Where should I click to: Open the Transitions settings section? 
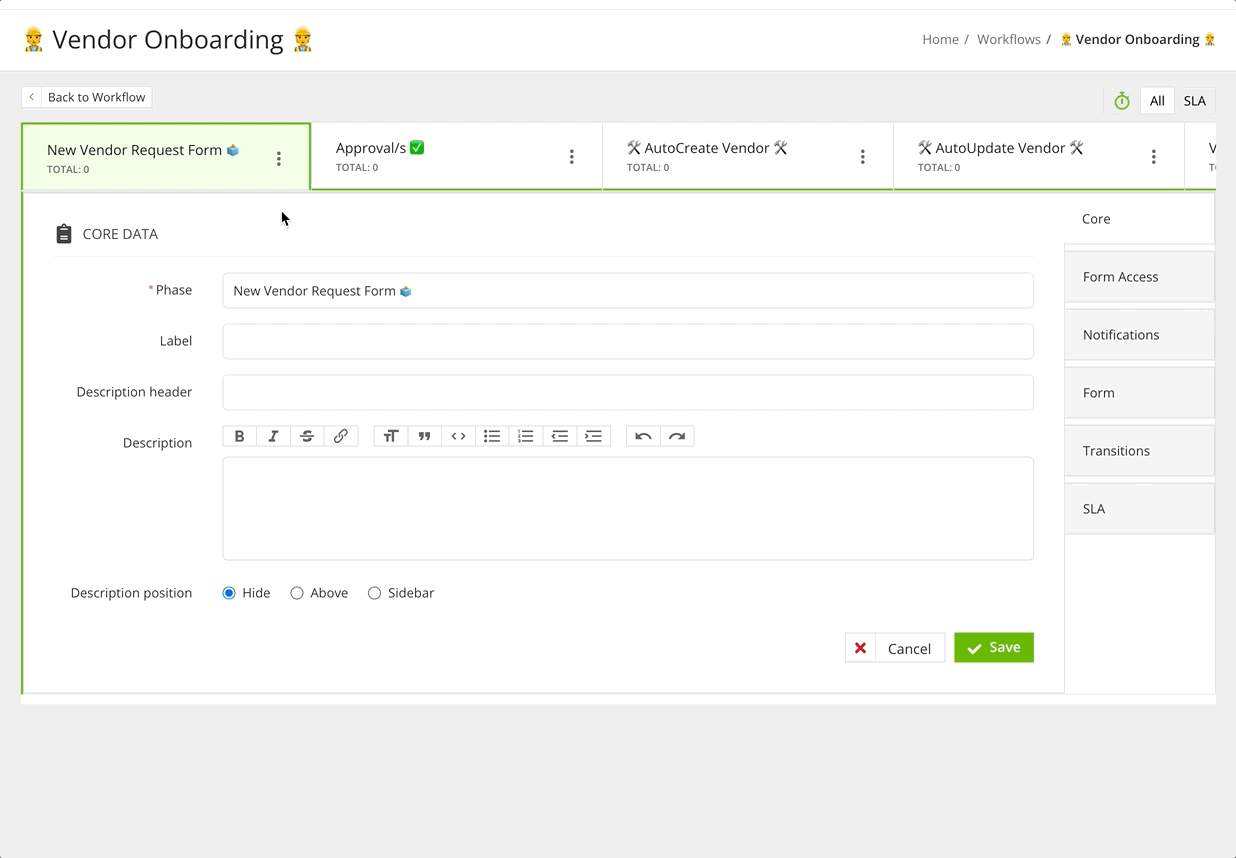tap(1116, 450)
